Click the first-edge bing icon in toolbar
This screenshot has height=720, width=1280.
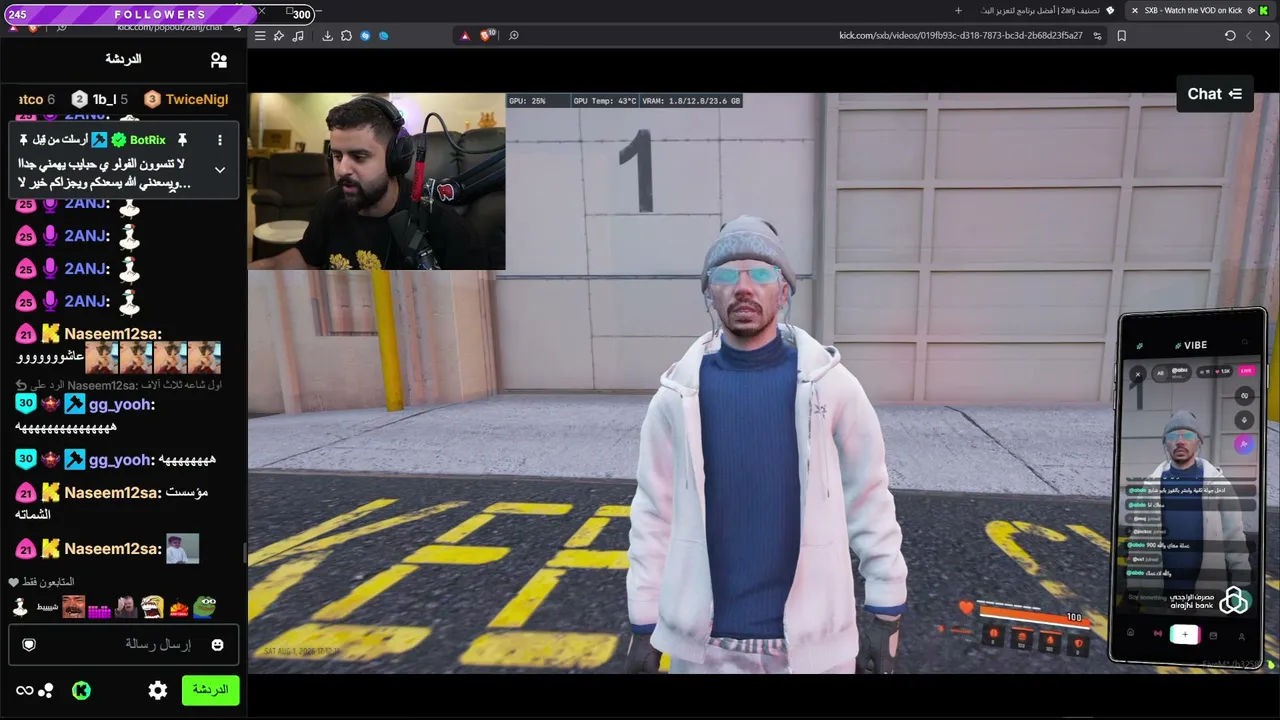pos(365,36)
